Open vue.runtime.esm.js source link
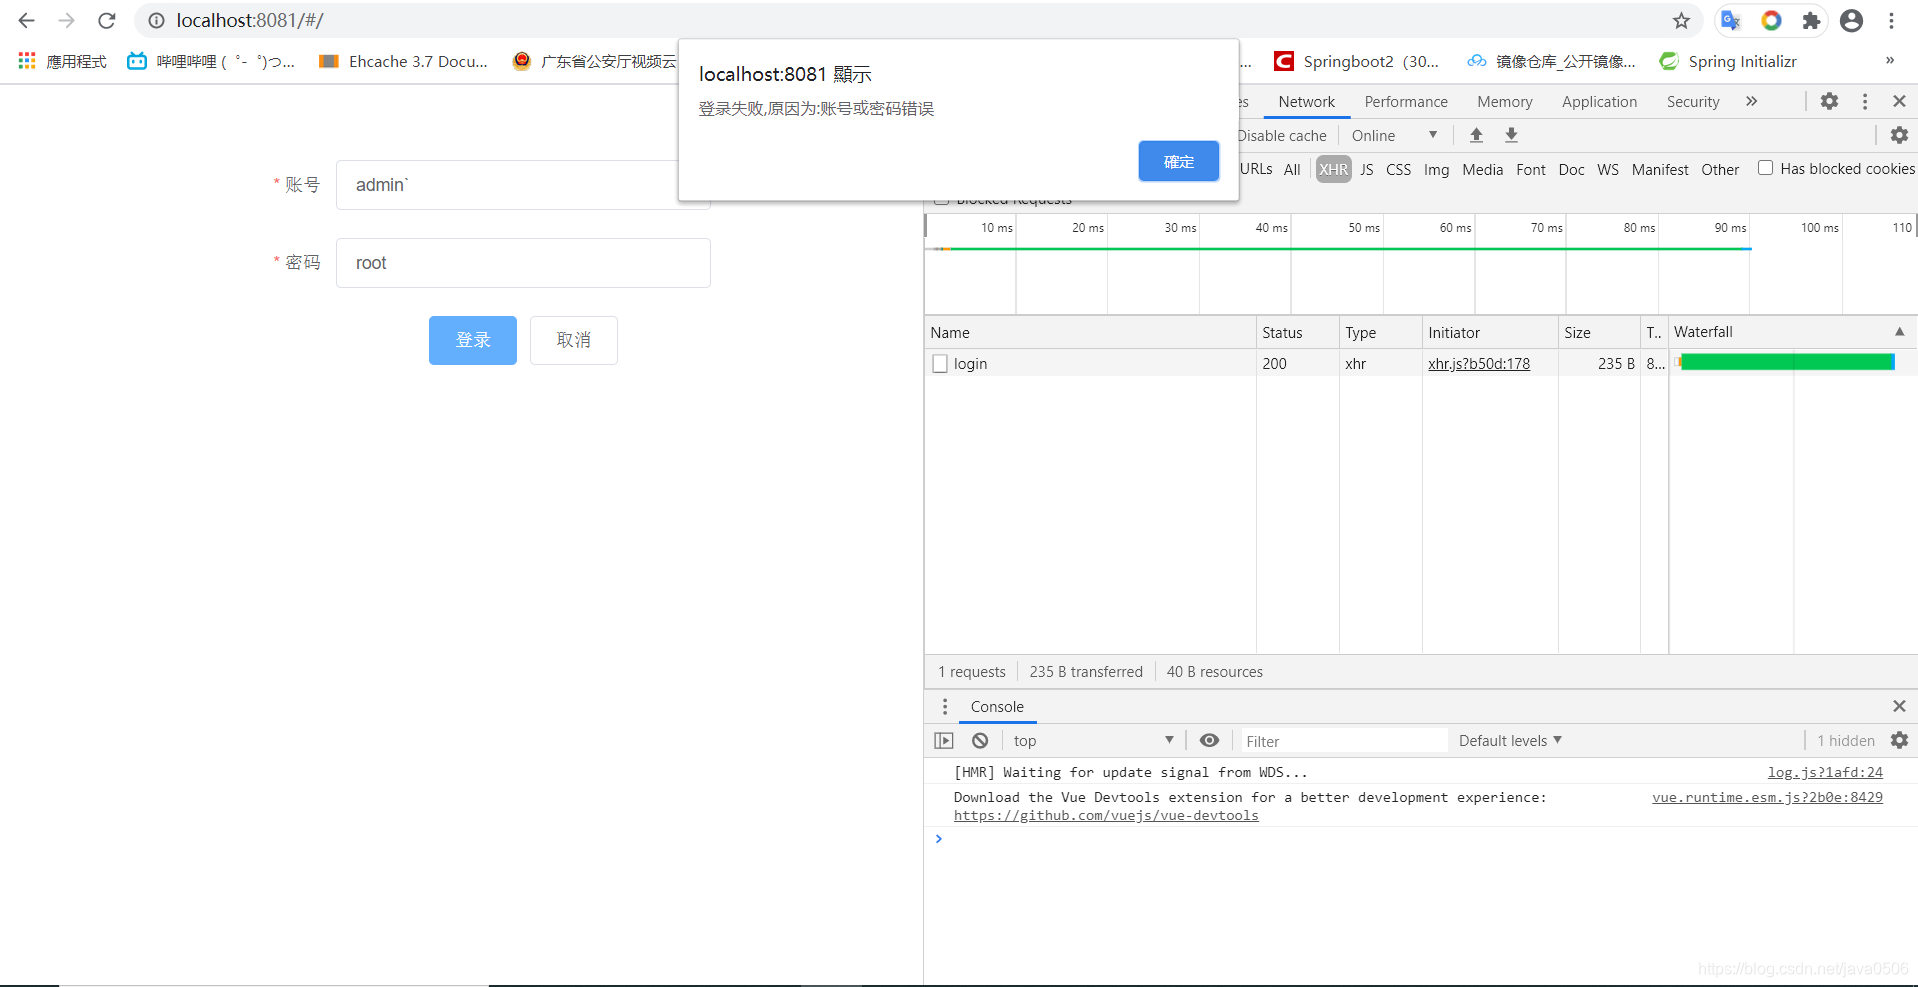The height and width of the screenshot is (987, 1918). [1767, 797]
